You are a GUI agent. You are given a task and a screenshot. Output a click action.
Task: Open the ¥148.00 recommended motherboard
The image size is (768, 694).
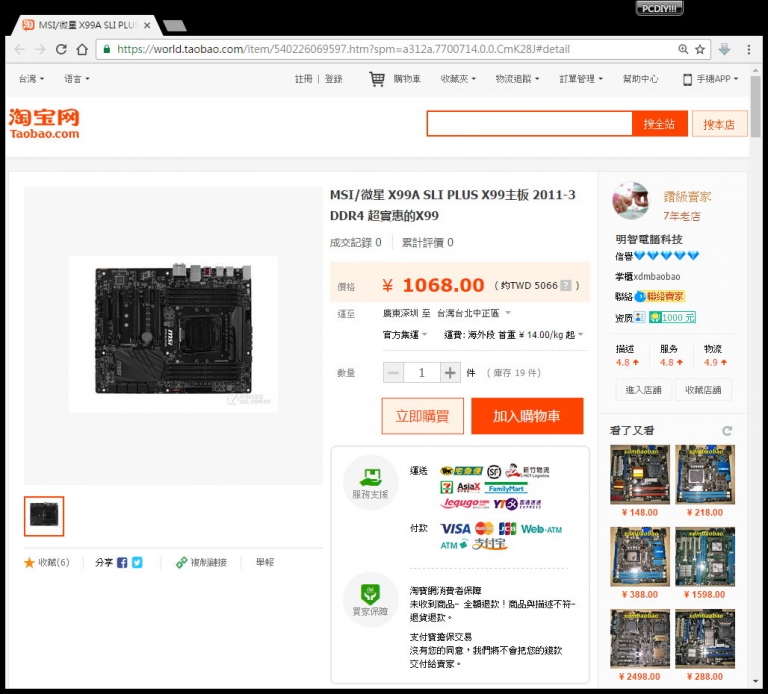coord(640,475)
